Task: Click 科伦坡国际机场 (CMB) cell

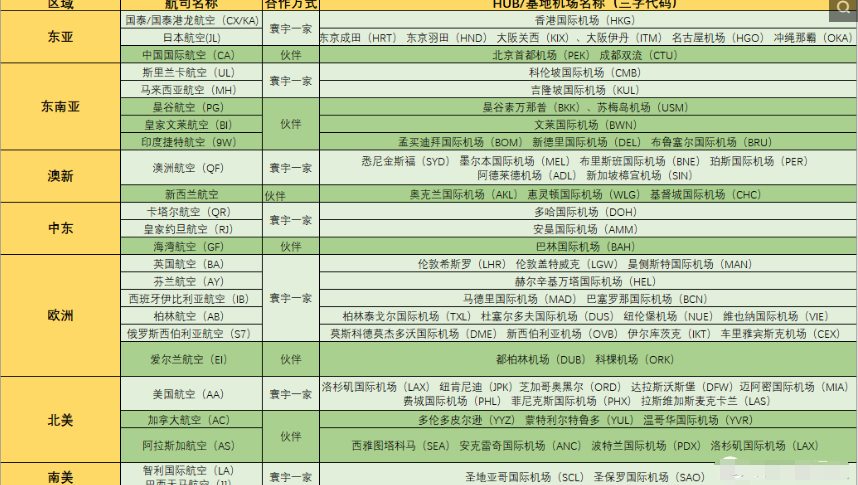Action: pos(588,72)
